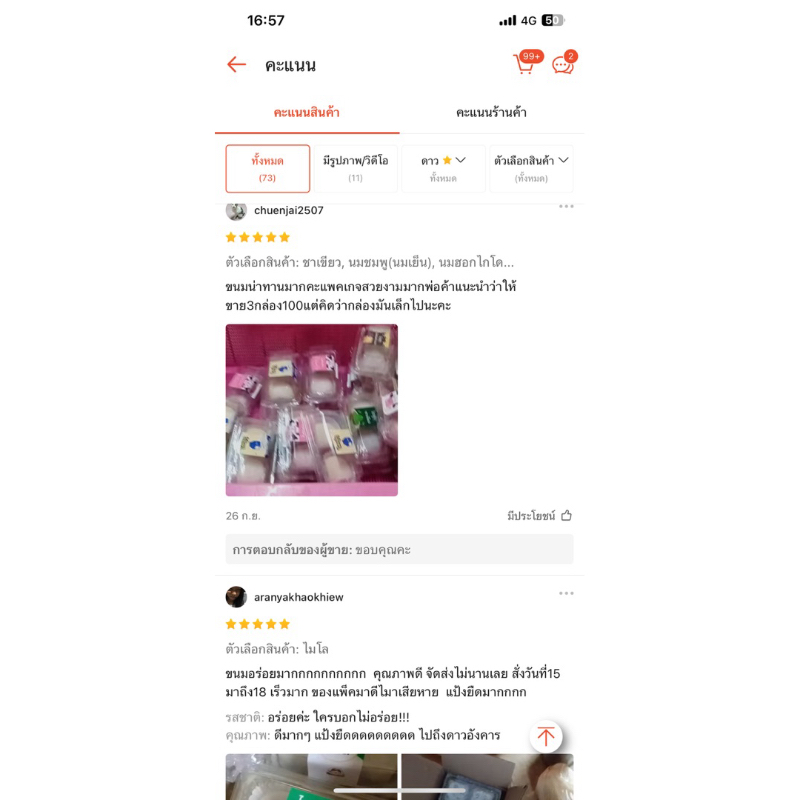Tap aranyakhaokhiew profile avatar
The image size is (800, 800).
pyautogui.click(x=236, y=597)
